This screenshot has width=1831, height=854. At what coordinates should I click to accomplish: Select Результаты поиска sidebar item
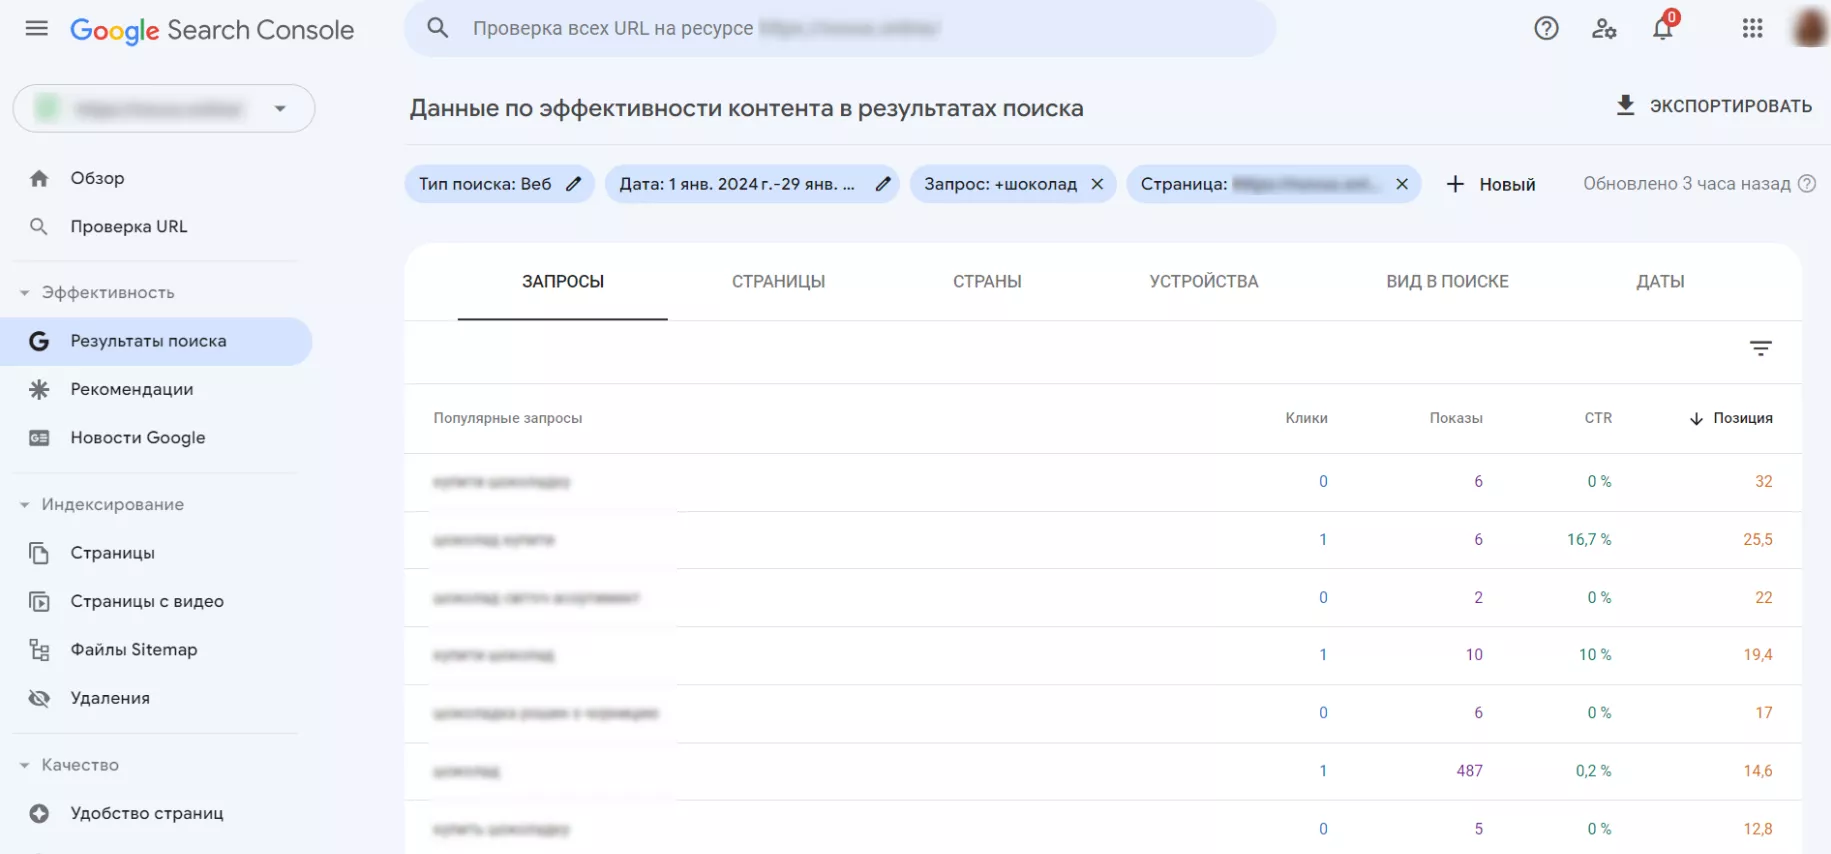156,341
